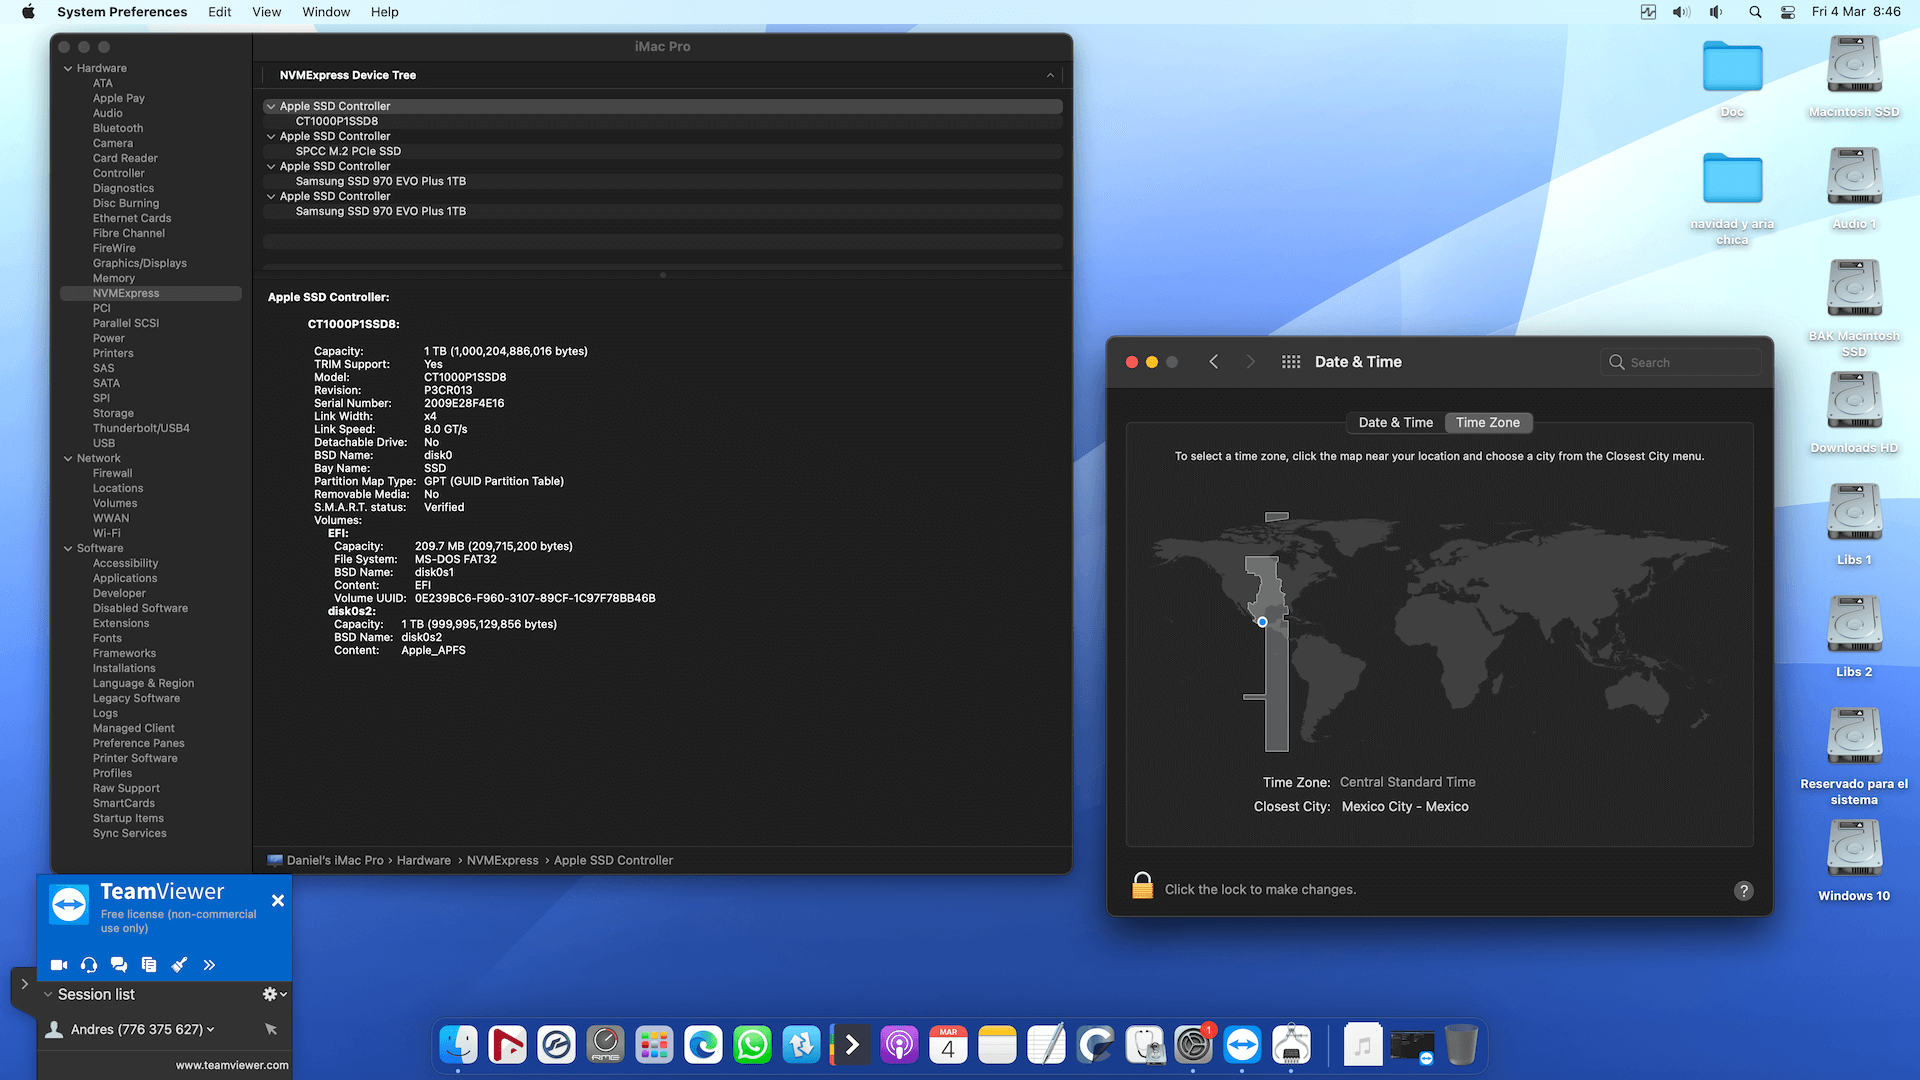Collapse Apple SSD Controller above CT1000P1SSD8
Viewport: 1920px width, 1080px height.
click(x=271, y=106)
